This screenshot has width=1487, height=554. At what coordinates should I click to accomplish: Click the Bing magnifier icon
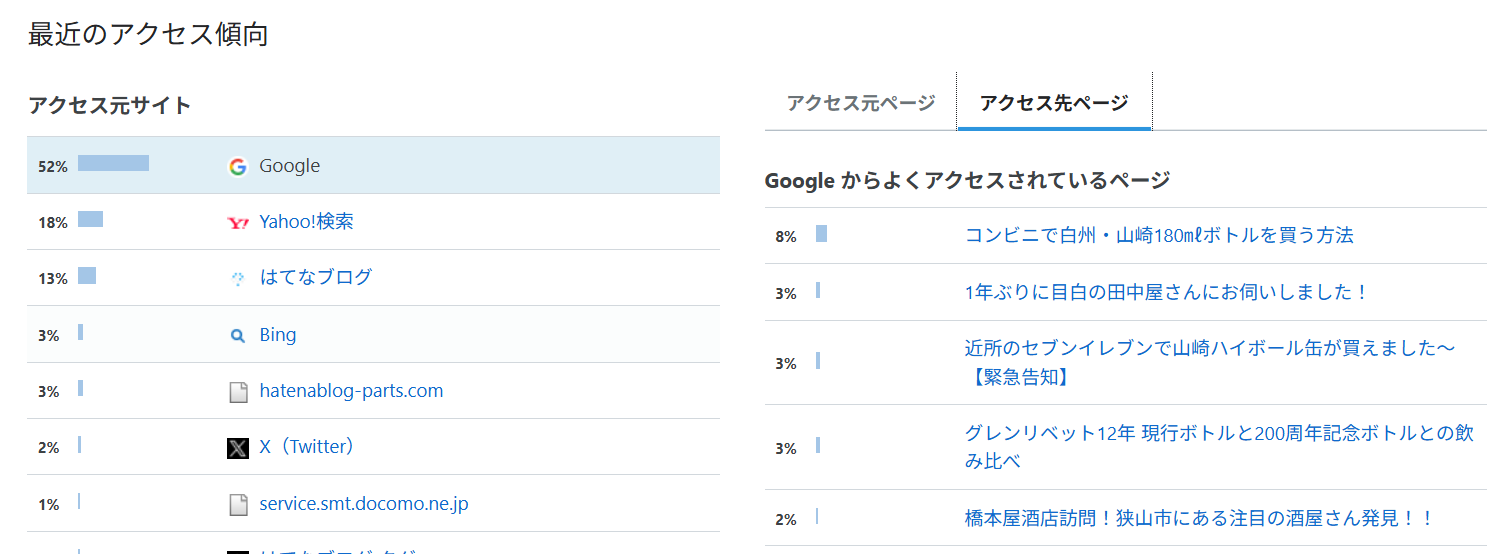point(237,336)
